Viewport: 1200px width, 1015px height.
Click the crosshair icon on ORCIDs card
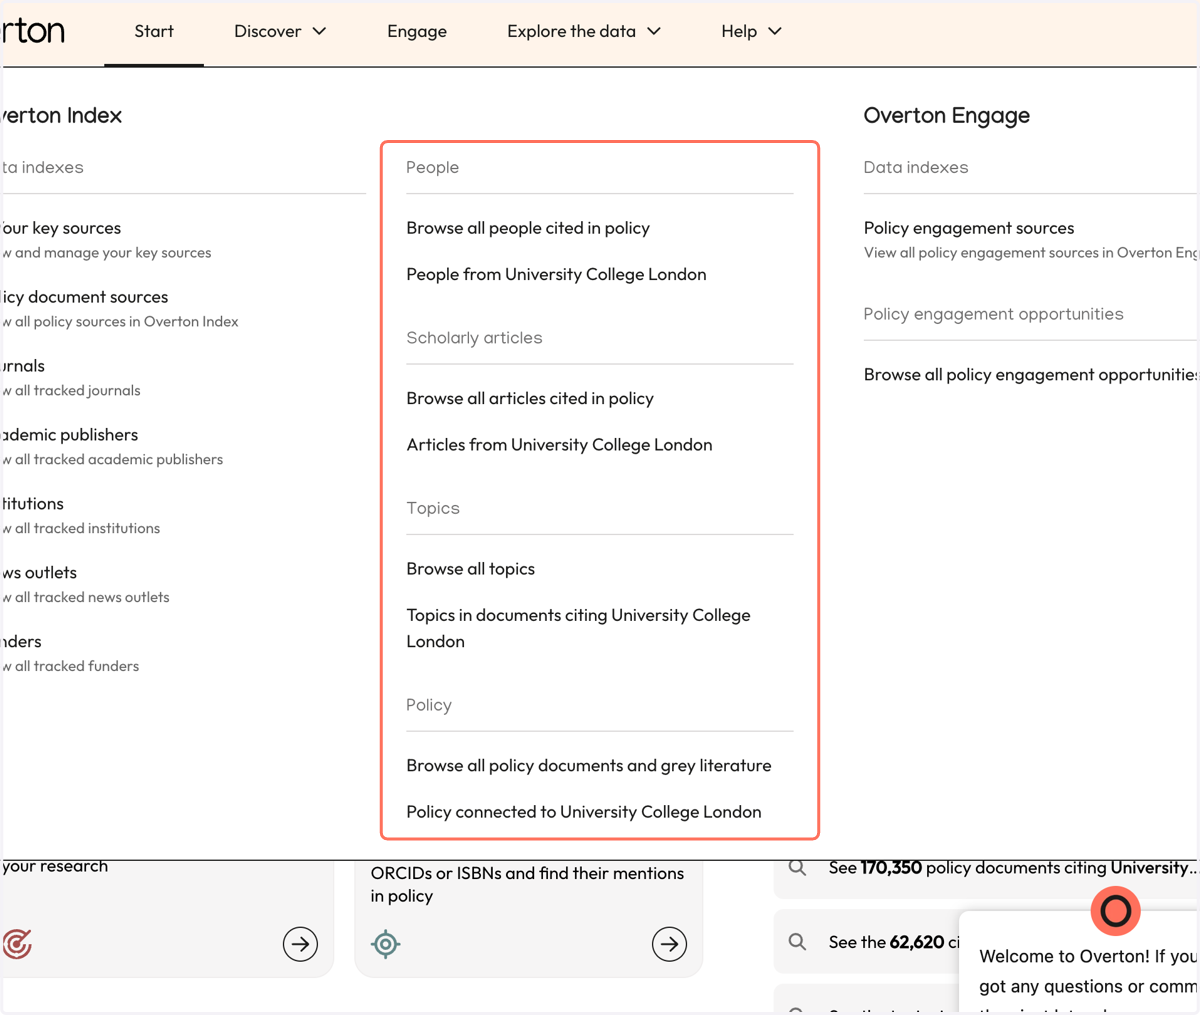[385, 944]
